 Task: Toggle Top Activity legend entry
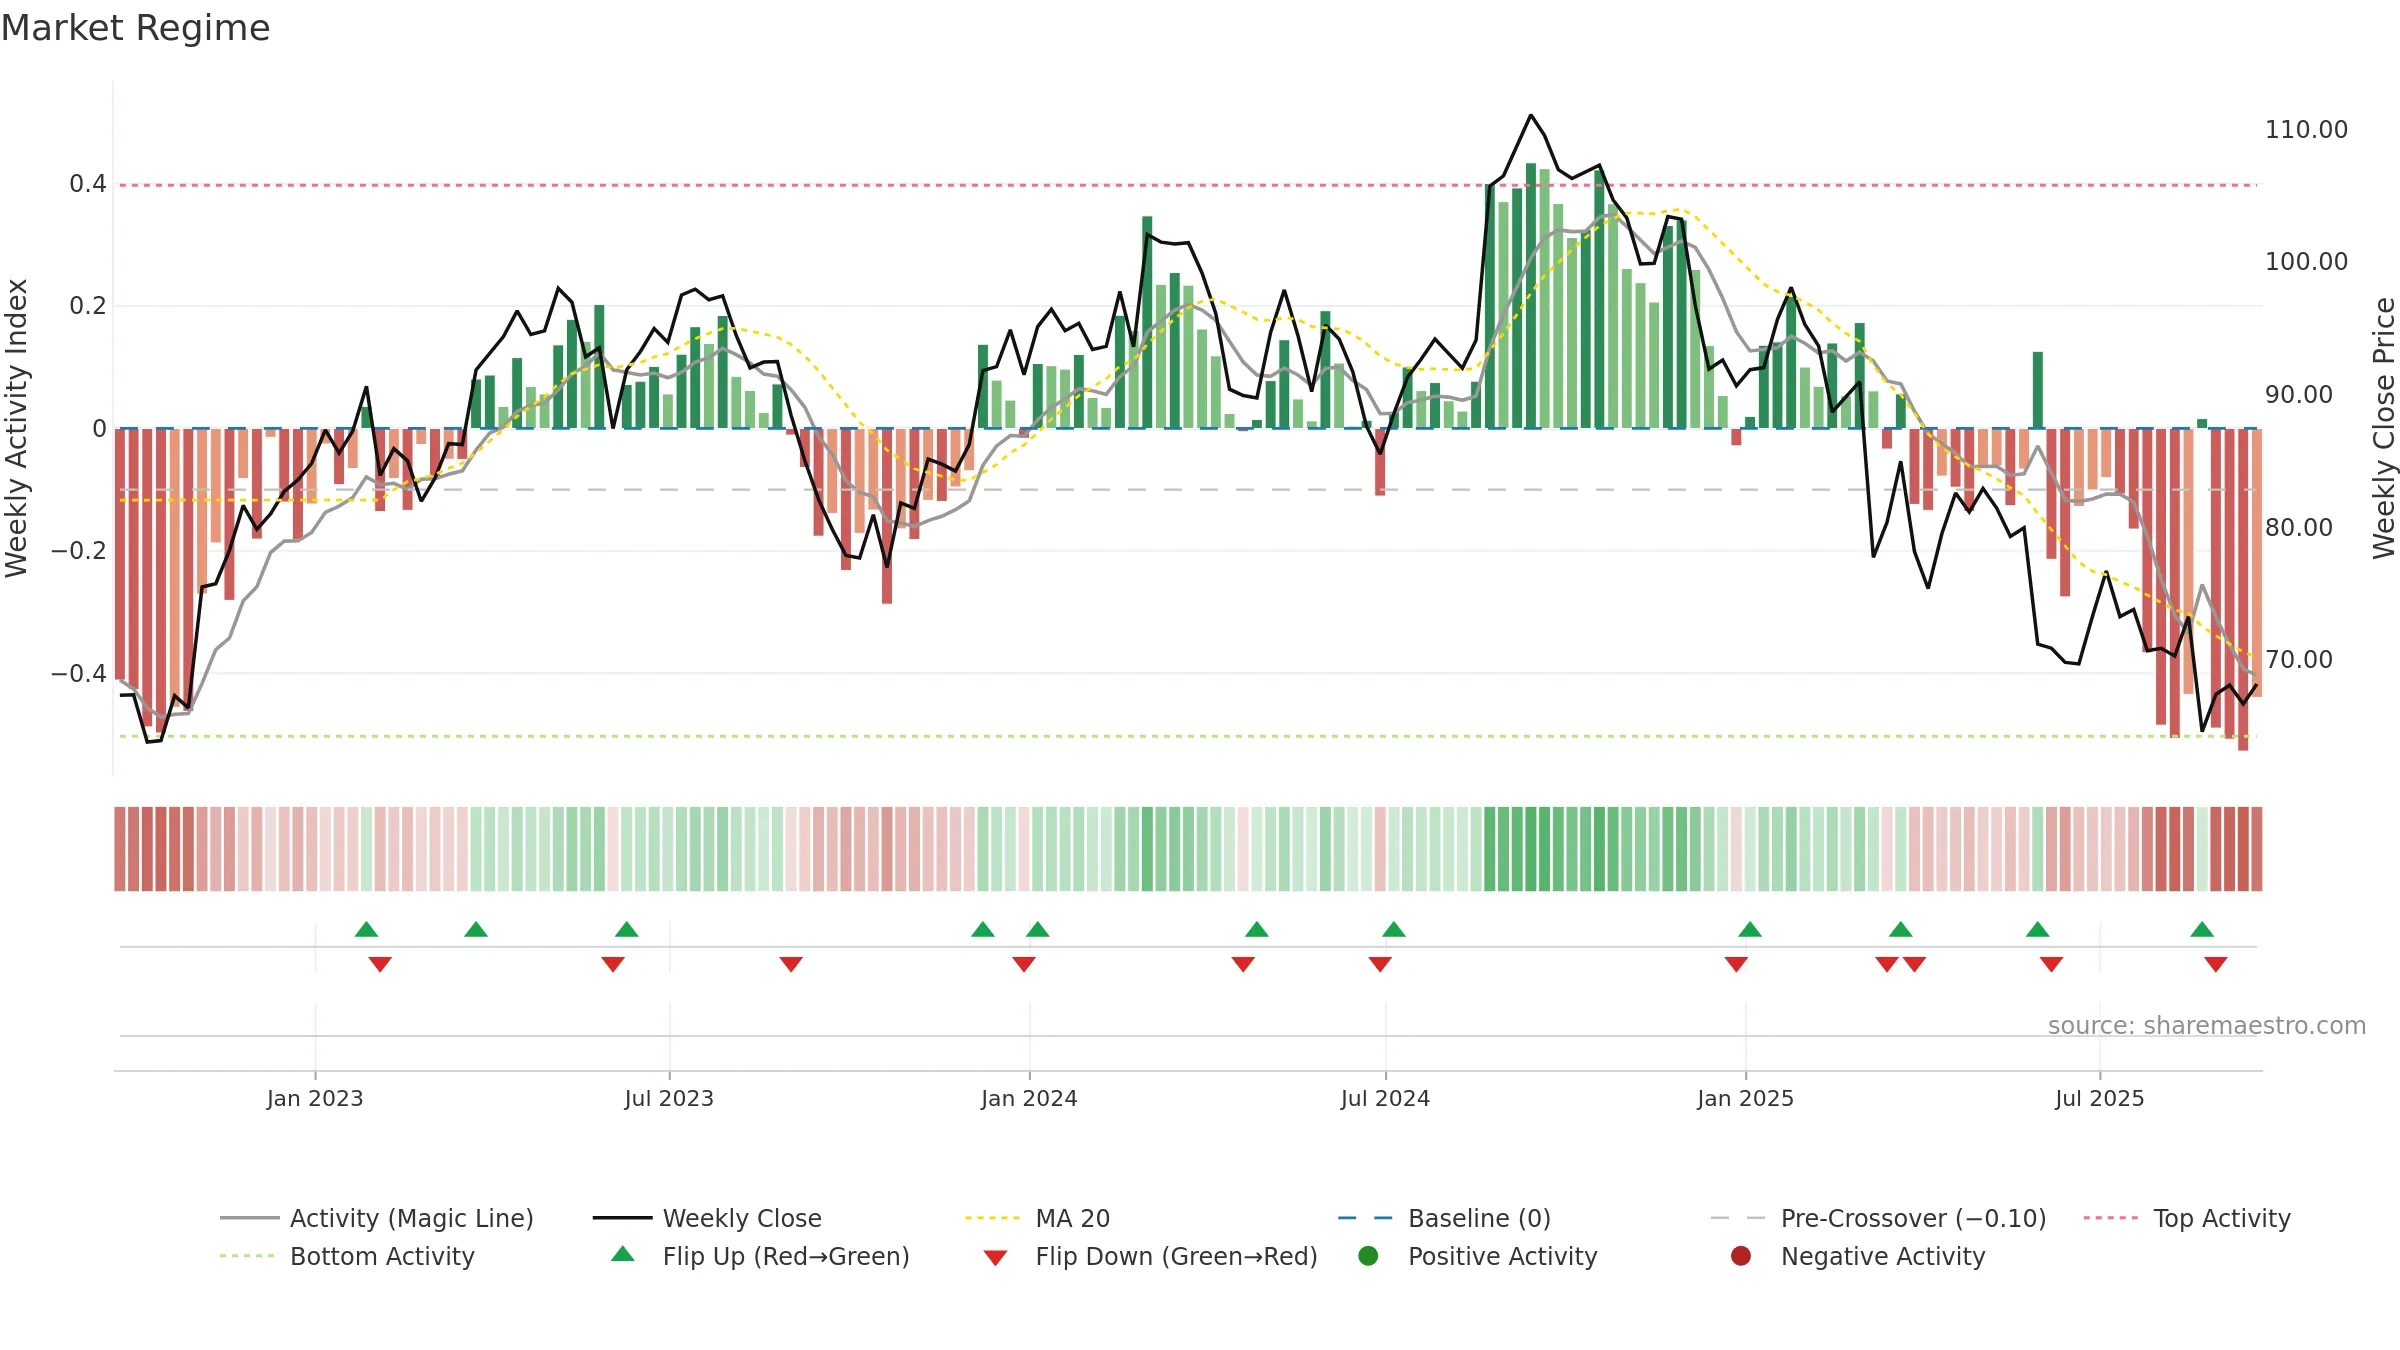2186,1218
